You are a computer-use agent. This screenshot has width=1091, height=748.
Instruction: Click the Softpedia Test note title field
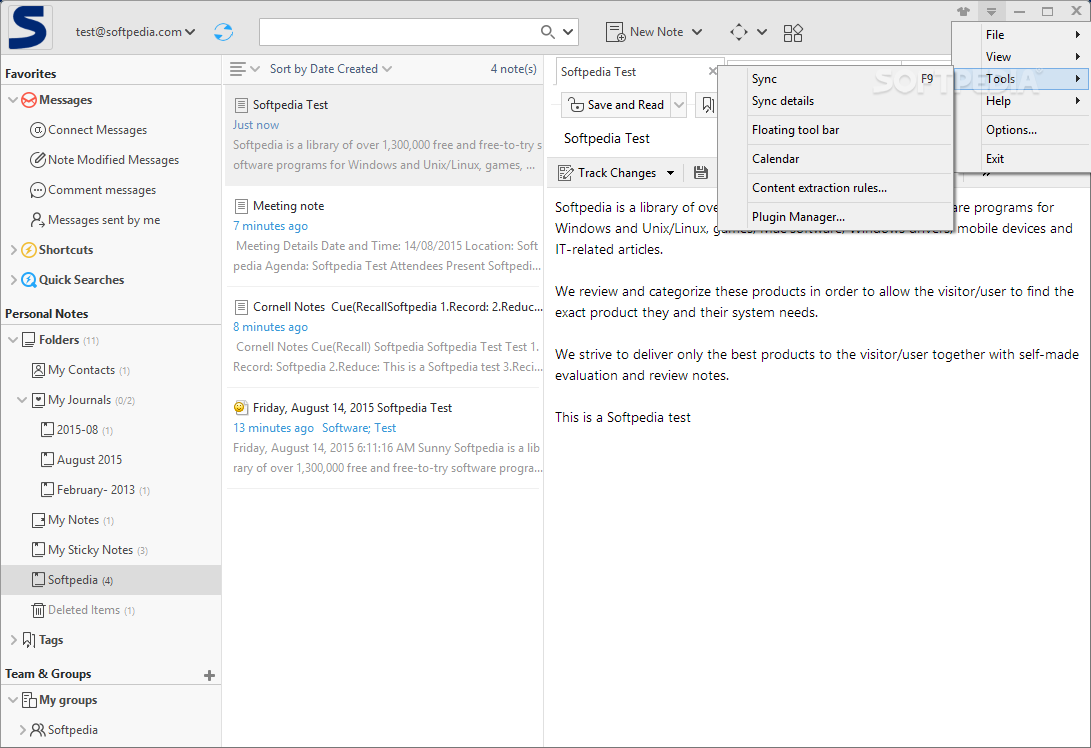pos(607,138)
